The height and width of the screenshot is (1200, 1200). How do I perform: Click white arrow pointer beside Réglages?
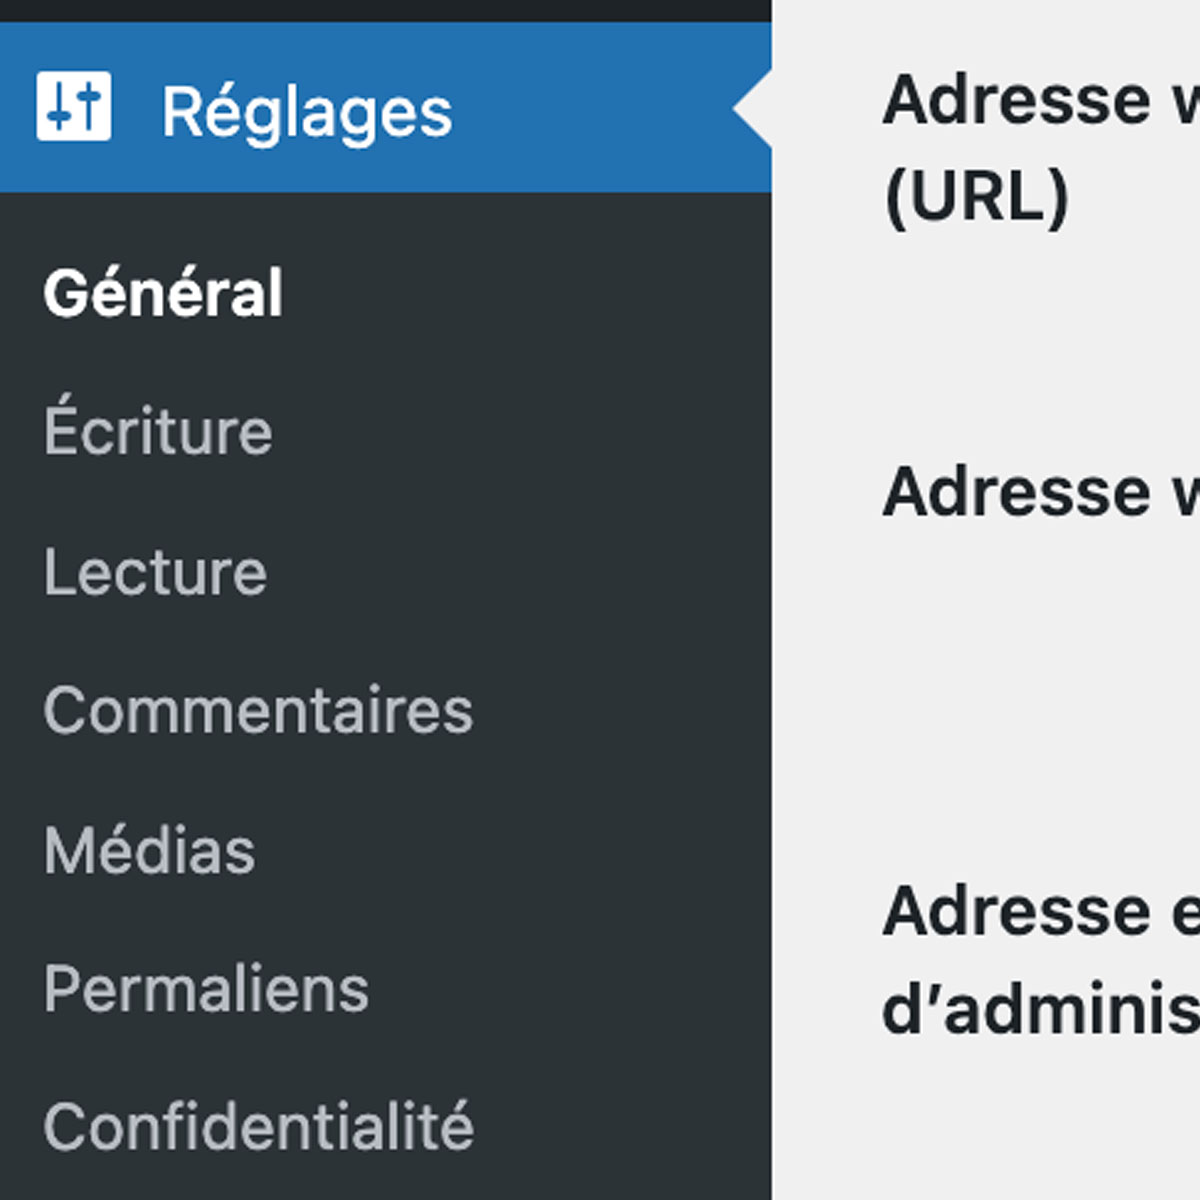(753, 109)
